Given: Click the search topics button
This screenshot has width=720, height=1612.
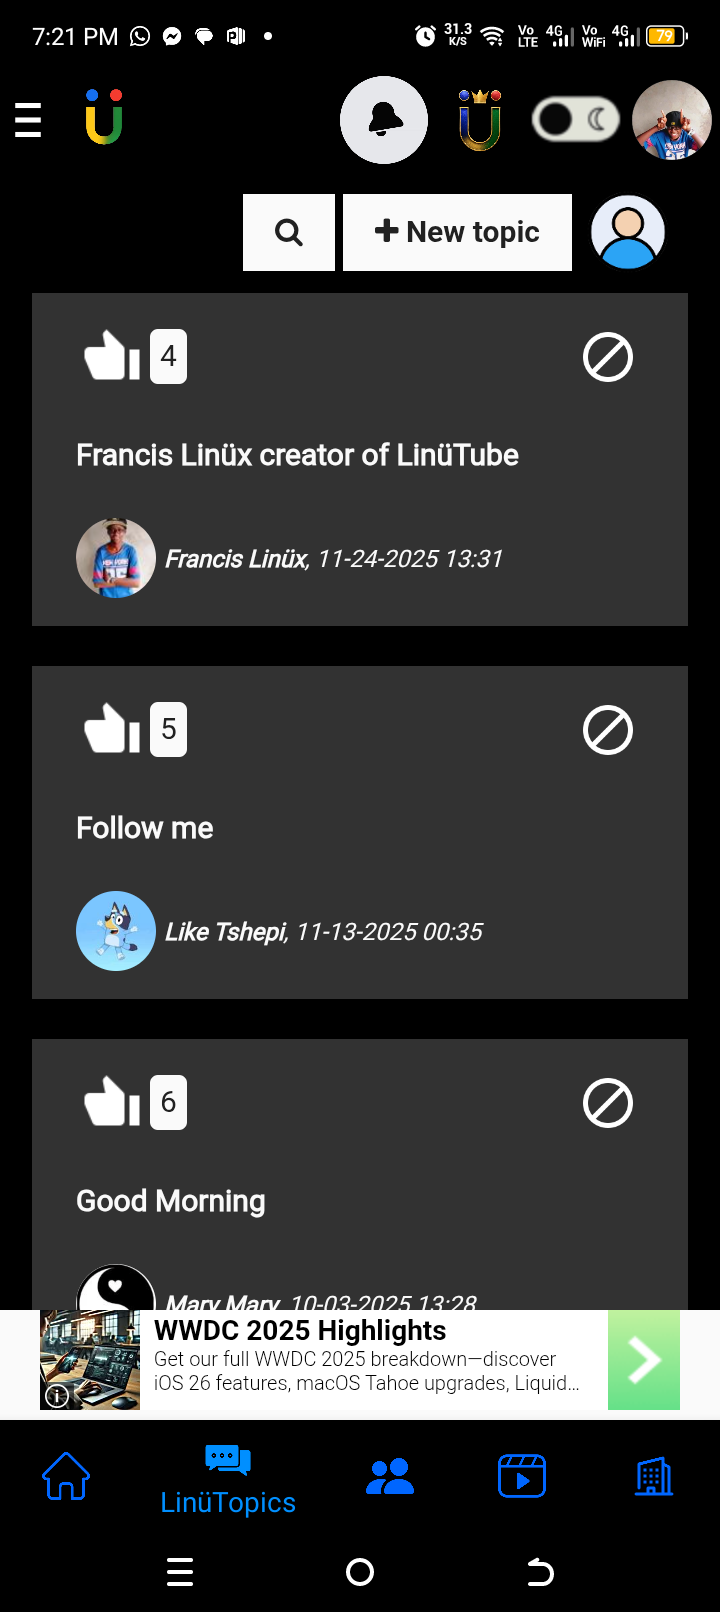Looking at the screenshot, I should [289, 232].
